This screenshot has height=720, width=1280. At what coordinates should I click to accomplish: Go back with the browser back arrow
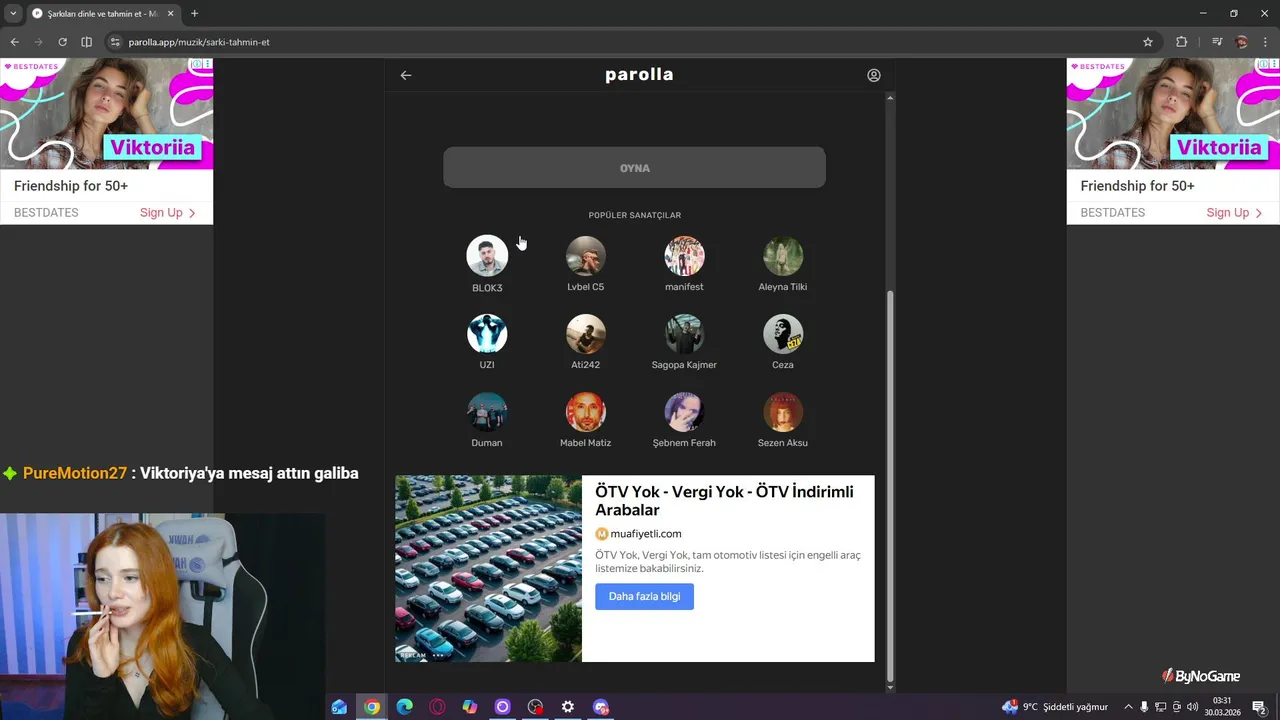[14, 42]
